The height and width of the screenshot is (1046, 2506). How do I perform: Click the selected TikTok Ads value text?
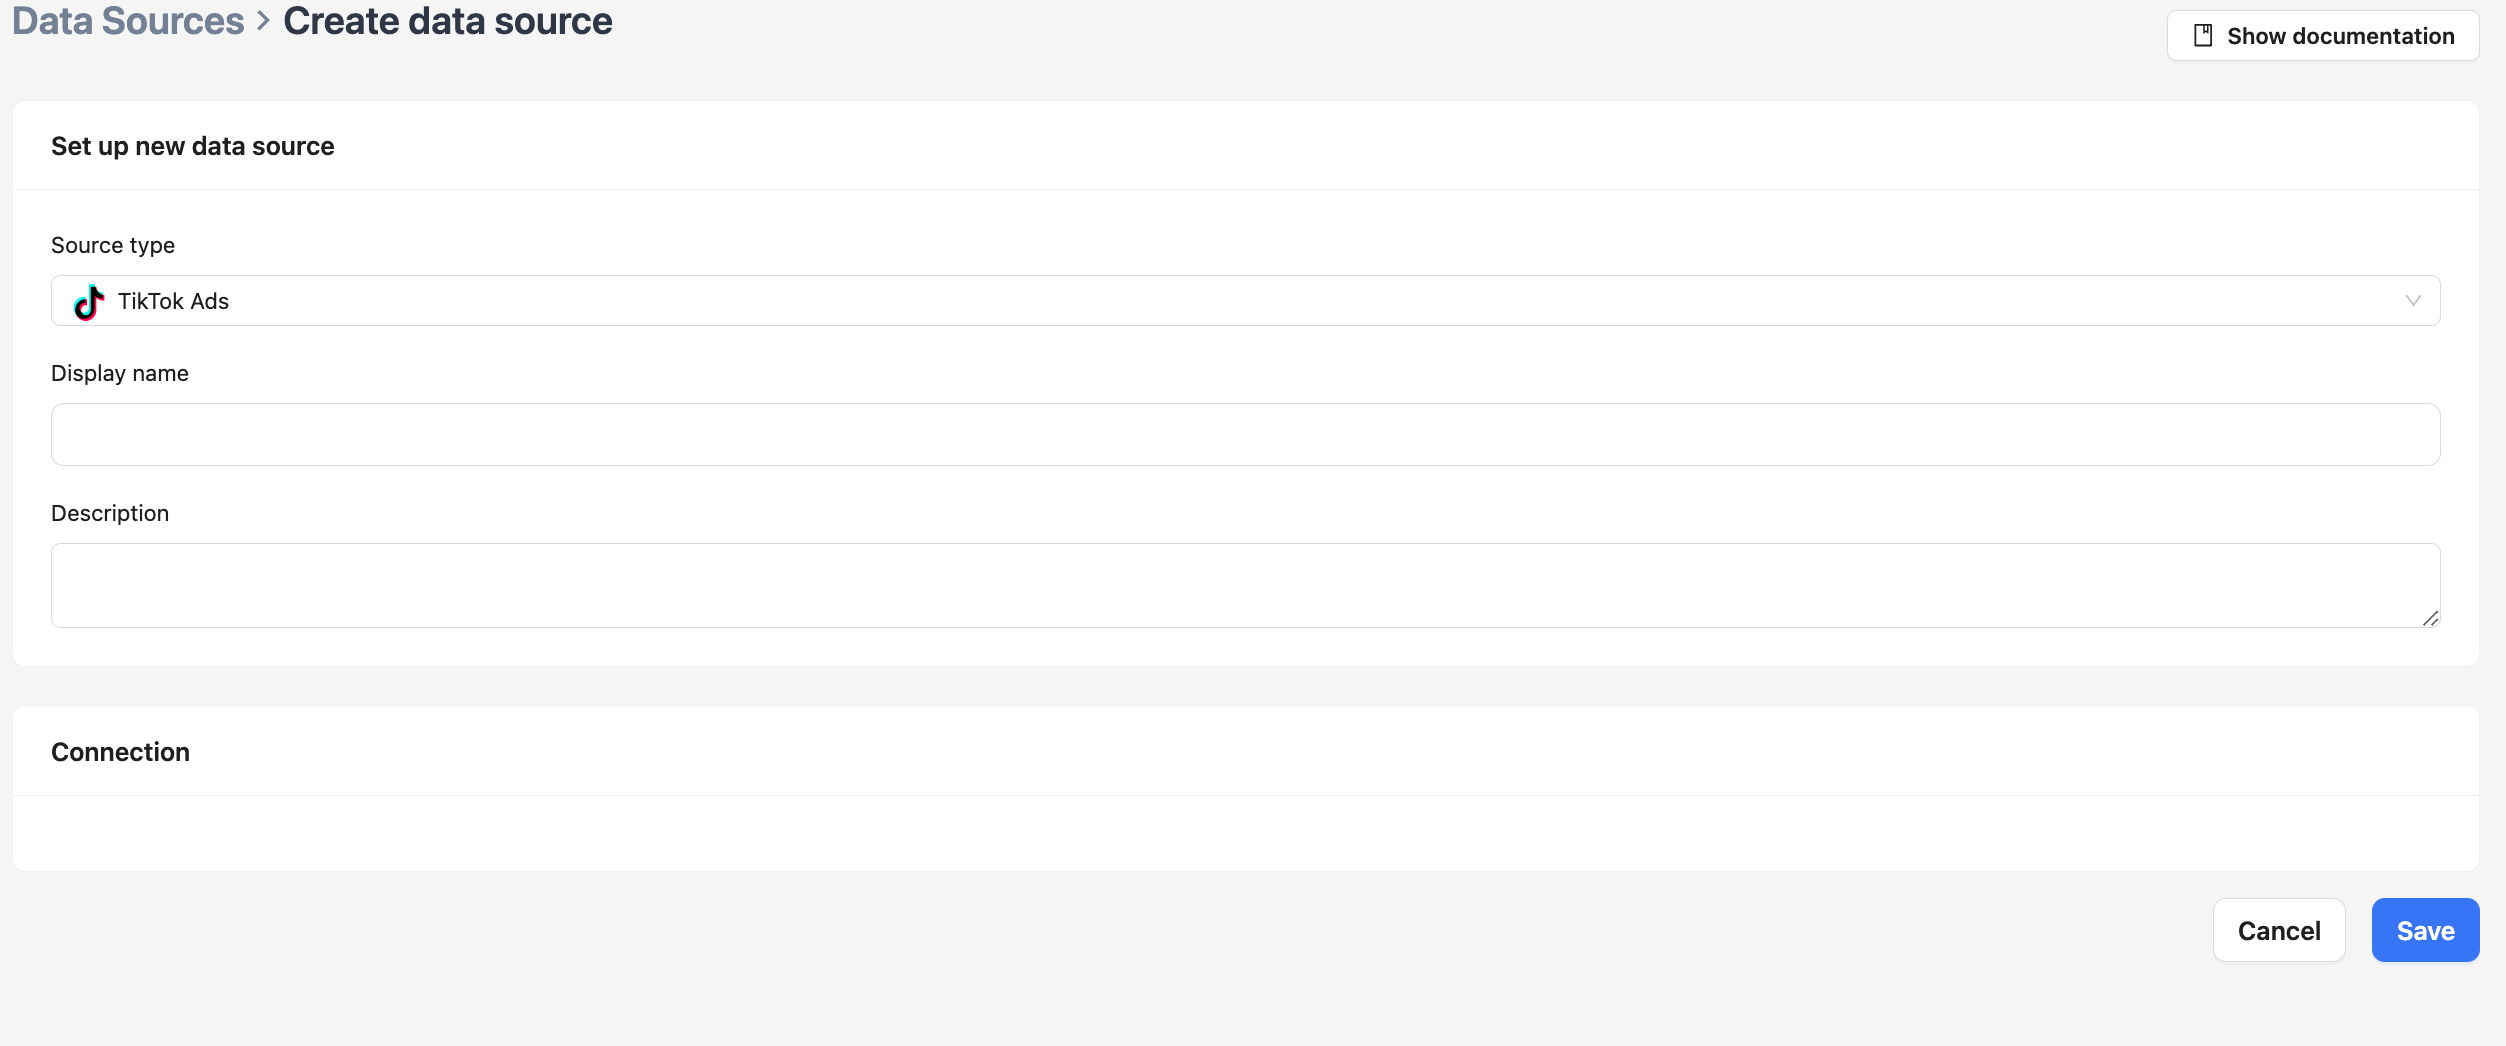[x=173, y=301]
